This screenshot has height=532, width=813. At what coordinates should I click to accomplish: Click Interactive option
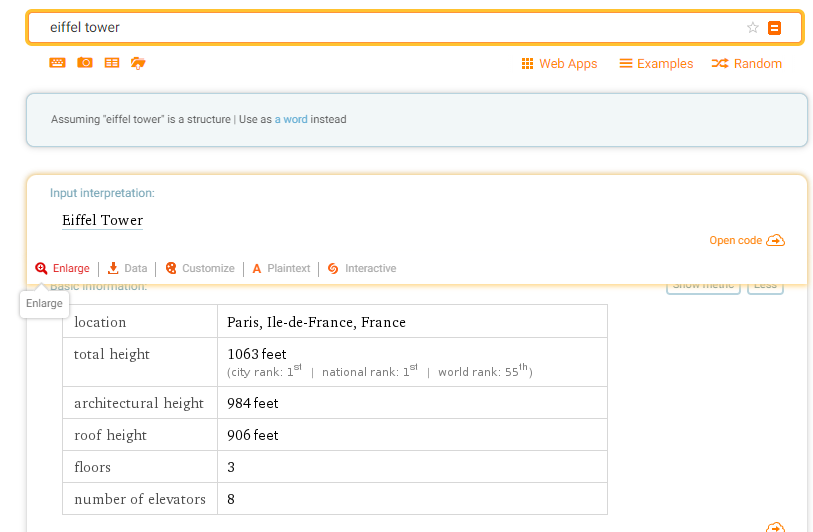tap(362, 269)
